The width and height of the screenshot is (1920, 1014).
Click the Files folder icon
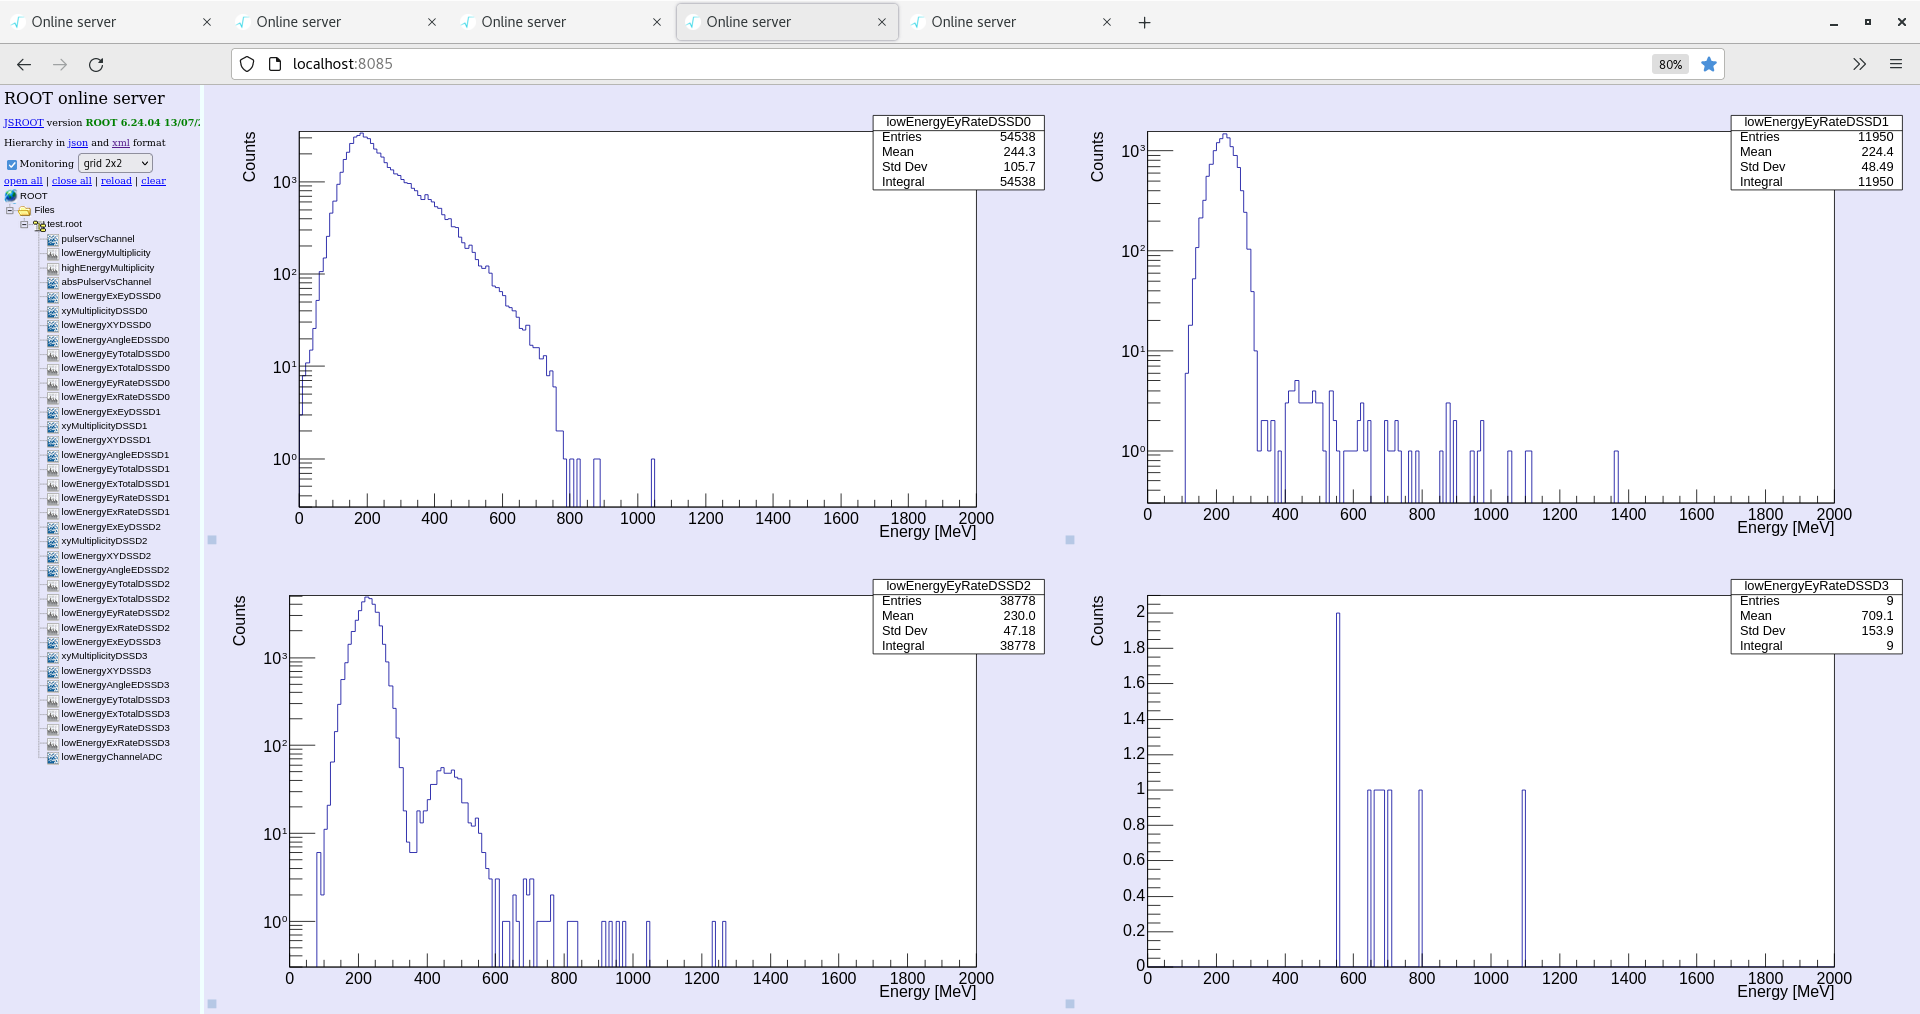(x=25, y=211)
